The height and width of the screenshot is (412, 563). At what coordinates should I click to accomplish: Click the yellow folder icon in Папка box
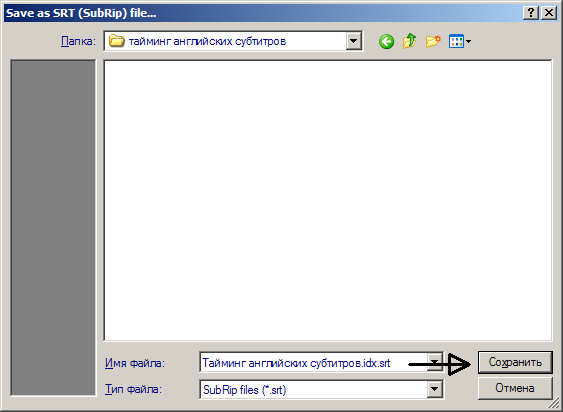(116, 41)
